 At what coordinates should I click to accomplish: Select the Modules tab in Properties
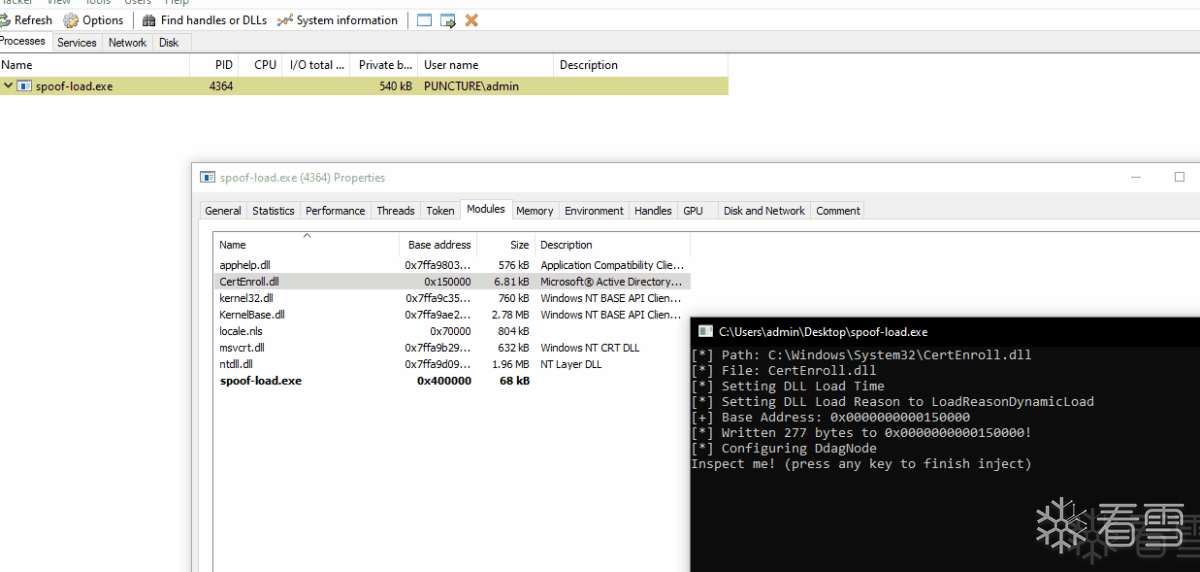click(x=486, y=209)
